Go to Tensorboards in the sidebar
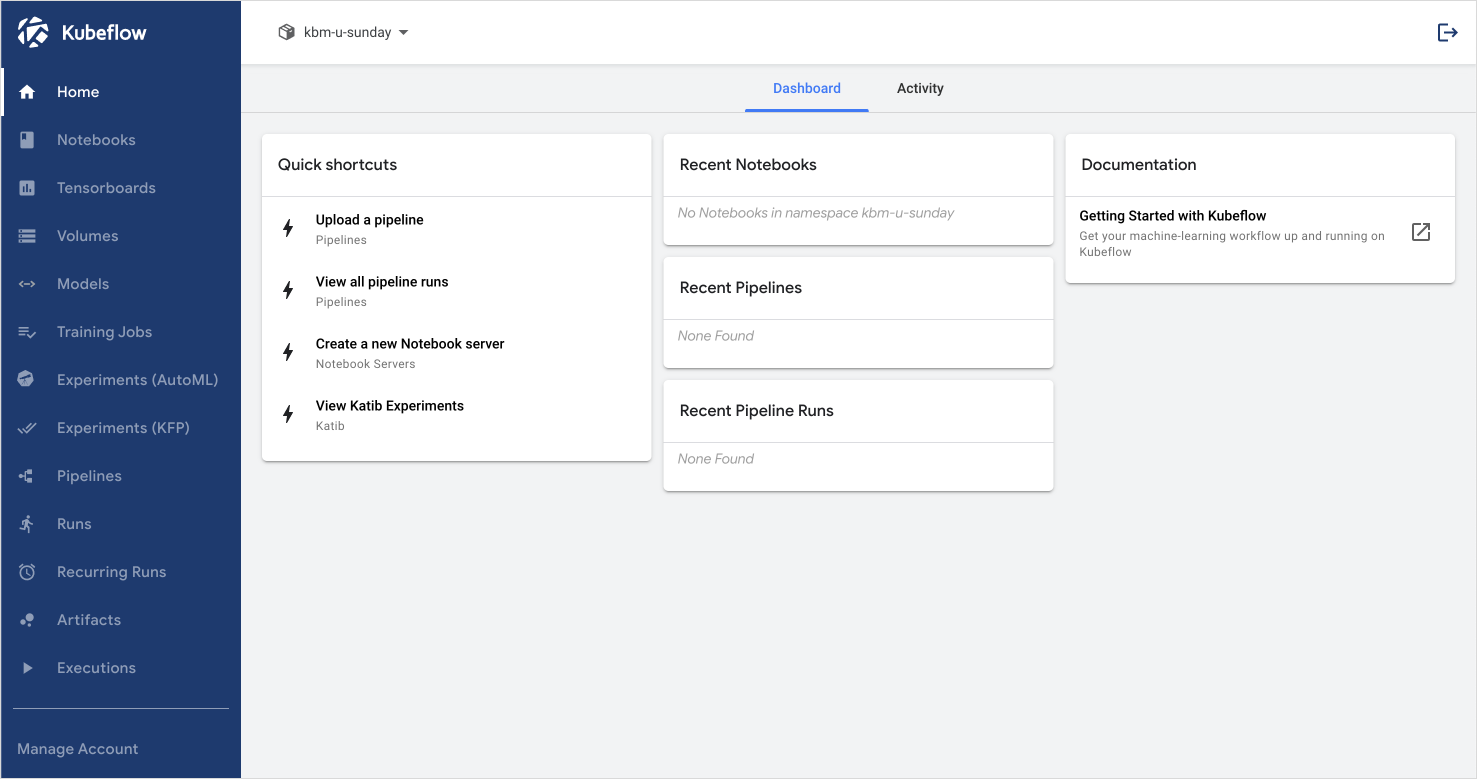Image resolution: width=1477 pixels, height=779 pixels. click(x=121, y=188)
